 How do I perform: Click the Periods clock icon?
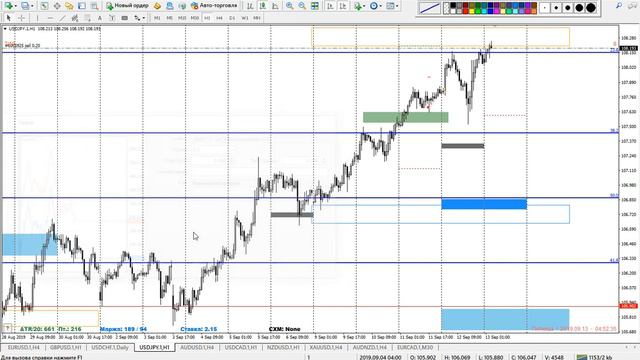click(374, 6)
